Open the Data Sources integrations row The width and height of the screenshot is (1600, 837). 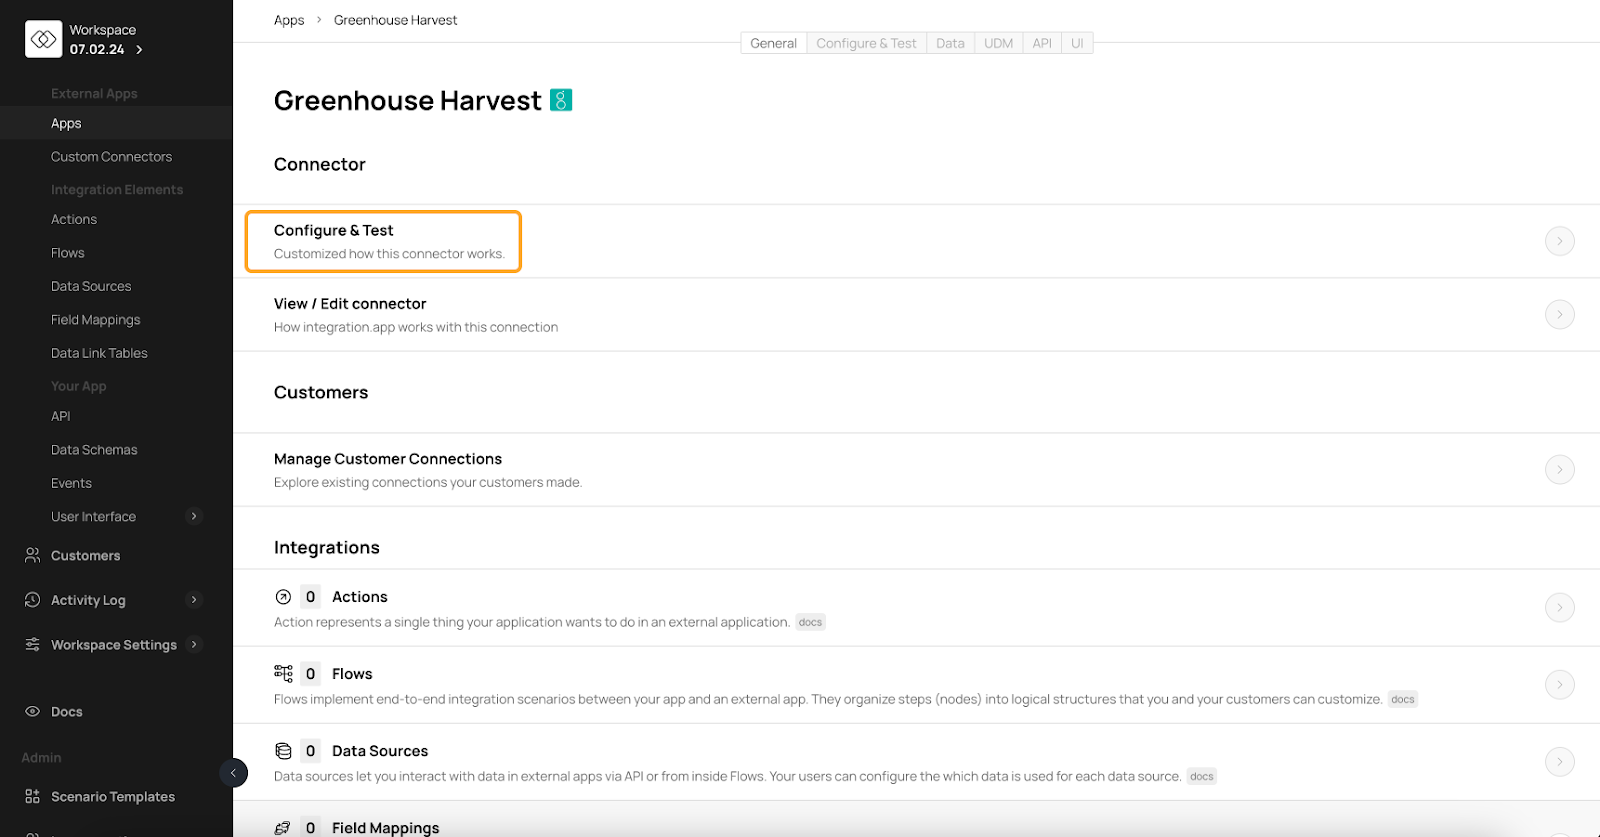pos(916,761)
